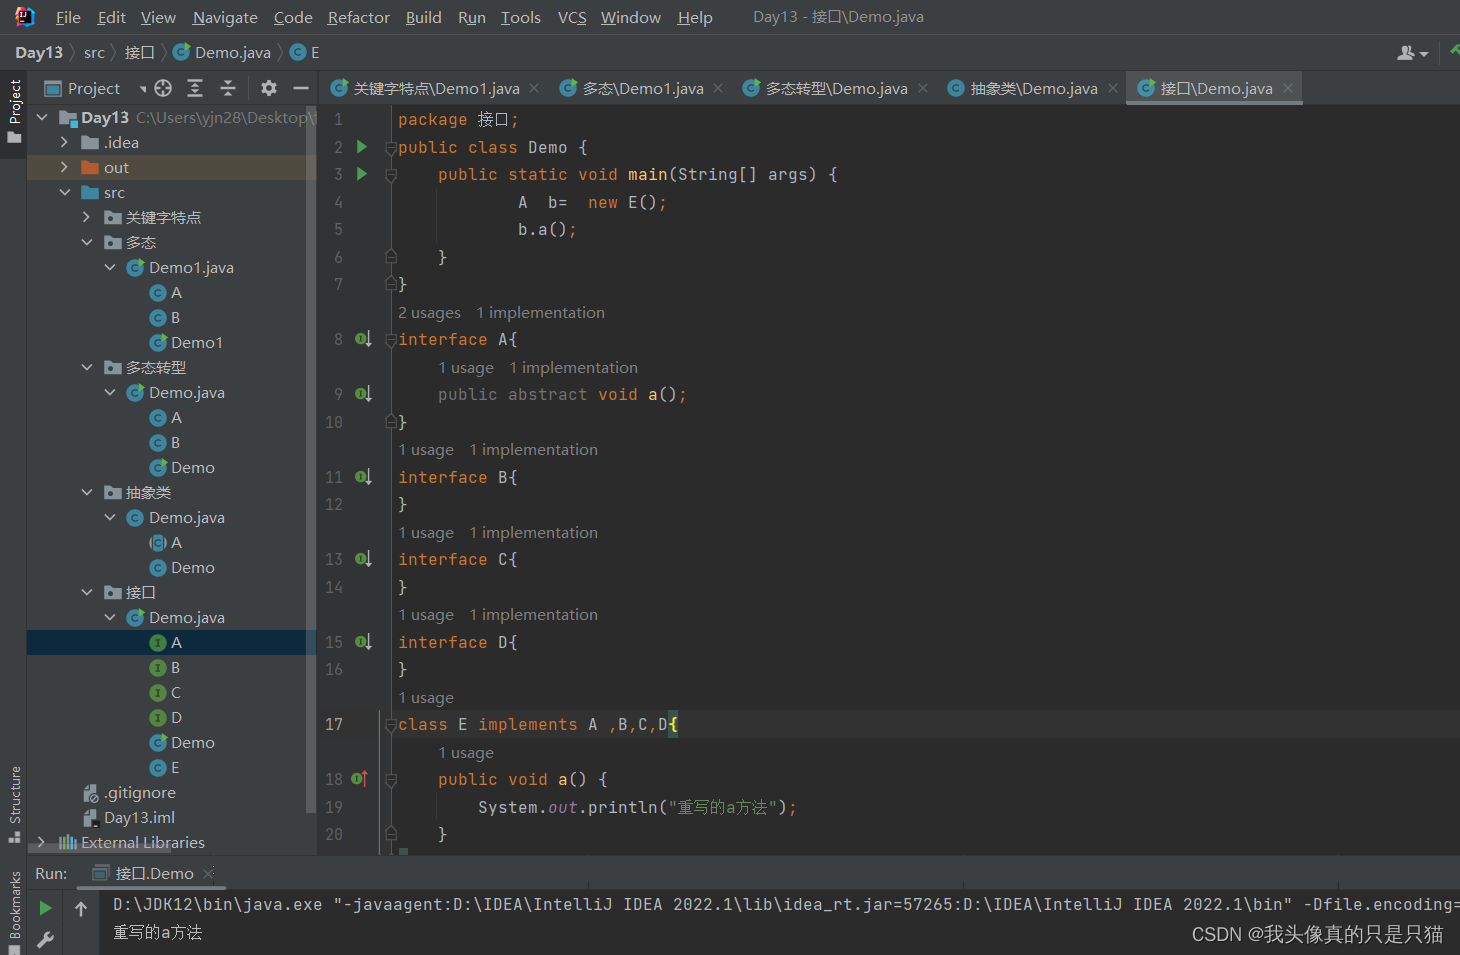Open the VCS menu
This screenshot has height=955, width=1460.
tap(572, 17)
